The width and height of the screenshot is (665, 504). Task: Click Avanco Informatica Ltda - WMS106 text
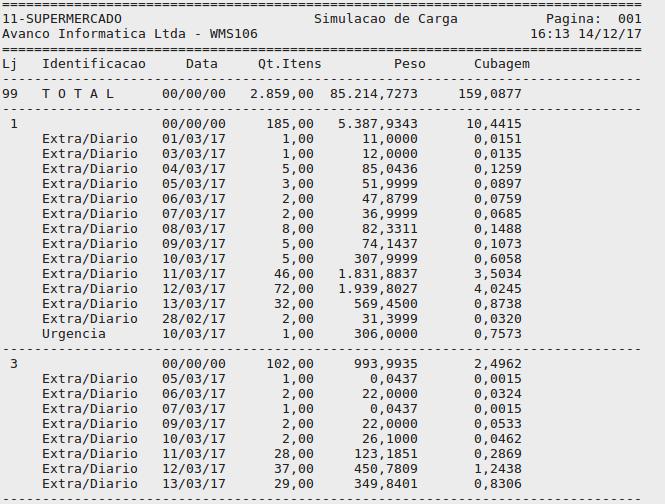[x=130, y=34]
